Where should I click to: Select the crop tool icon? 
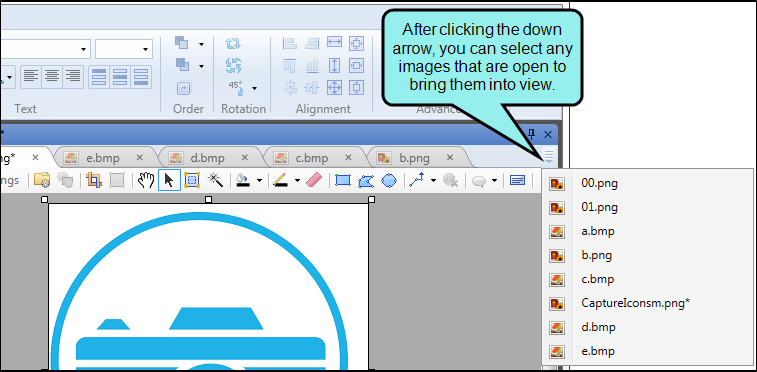[94, 180]
